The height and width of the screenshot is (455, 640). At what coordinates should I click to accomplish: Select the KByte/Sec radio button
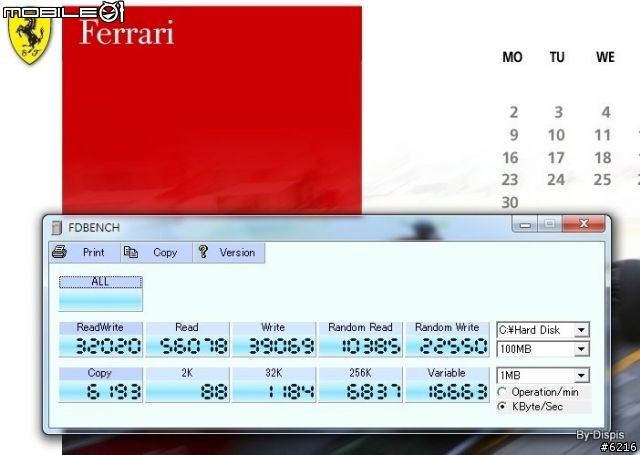pos(502,406)
